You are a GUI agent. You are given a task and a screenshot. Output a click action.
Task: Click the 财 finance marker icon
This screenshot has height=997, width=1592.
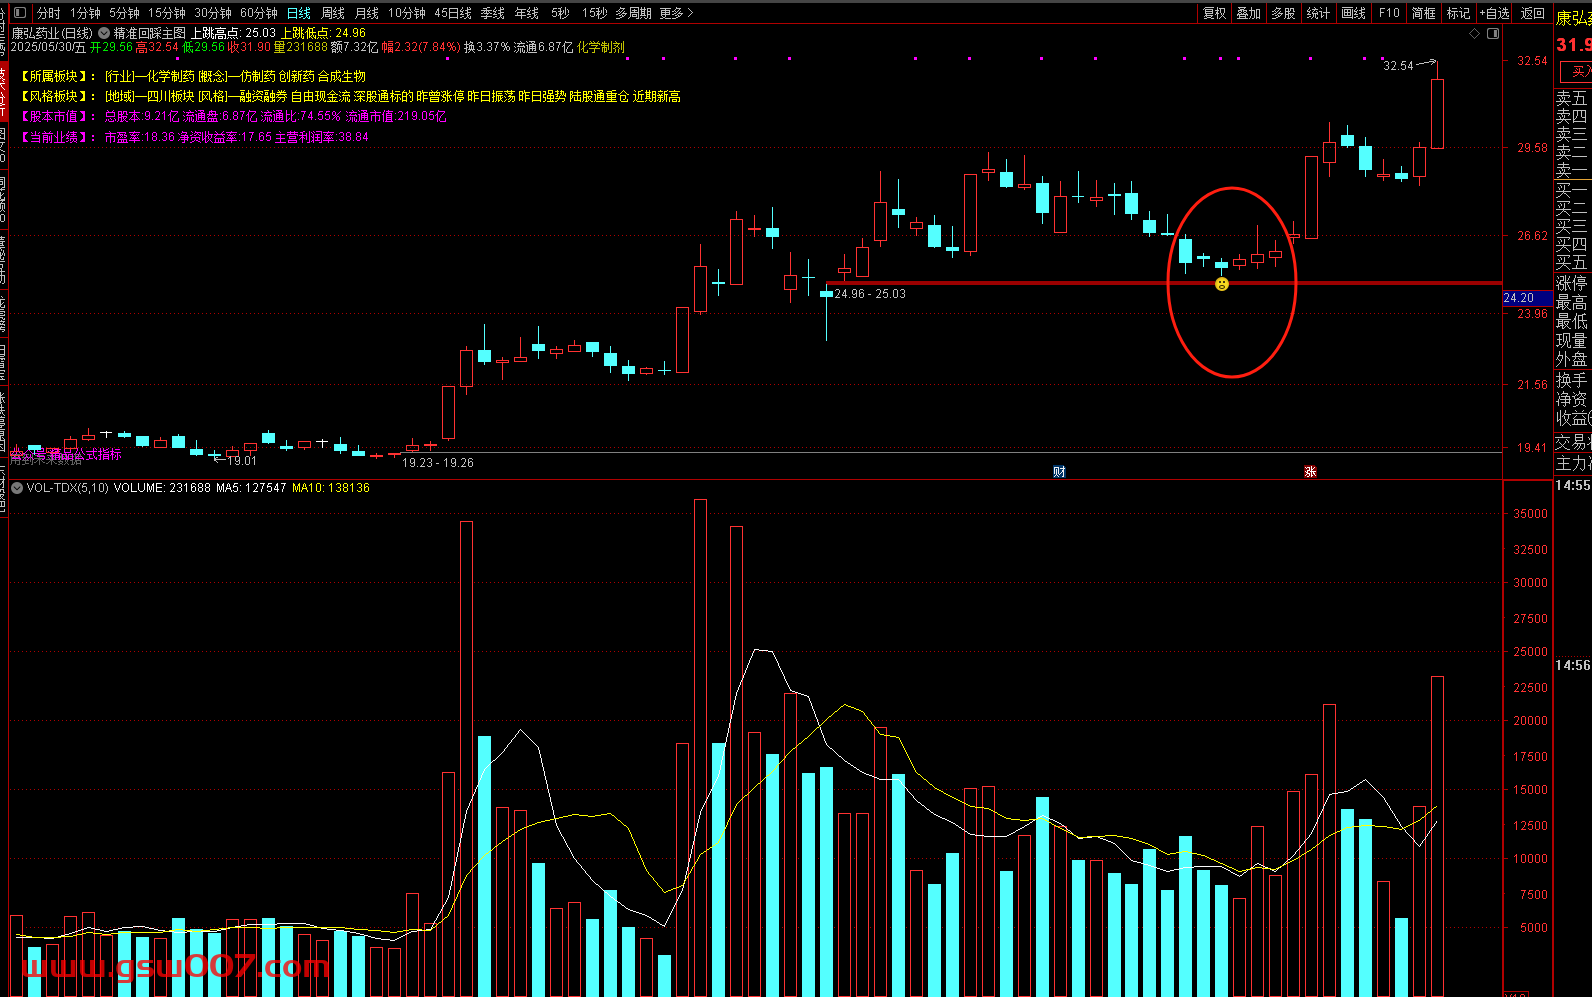click(1060, 472)
